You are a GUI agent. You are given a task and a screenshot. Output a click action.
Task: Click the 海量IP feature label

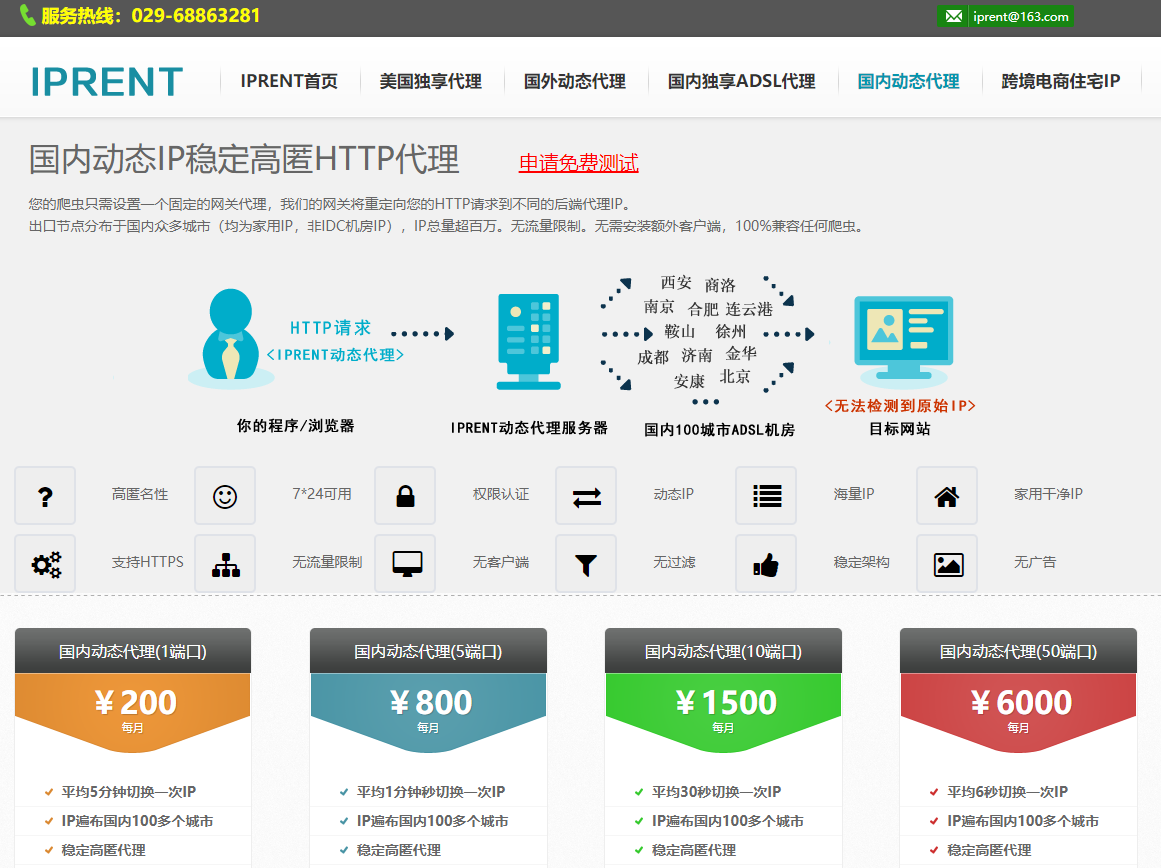point(854,494)
